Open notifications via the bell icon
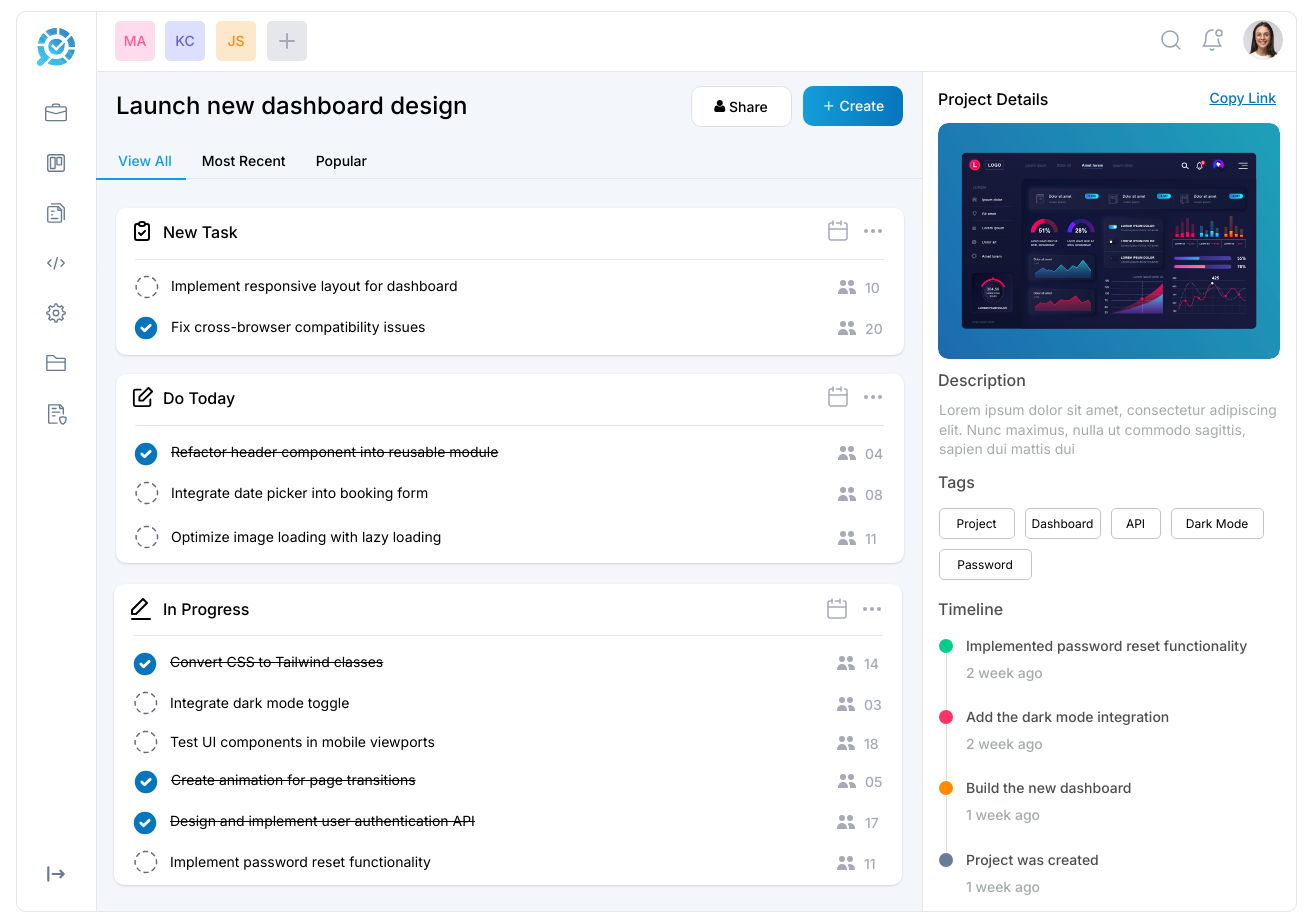The height and width of the screenshot is (921, 1311). (x=1211, y=40)
